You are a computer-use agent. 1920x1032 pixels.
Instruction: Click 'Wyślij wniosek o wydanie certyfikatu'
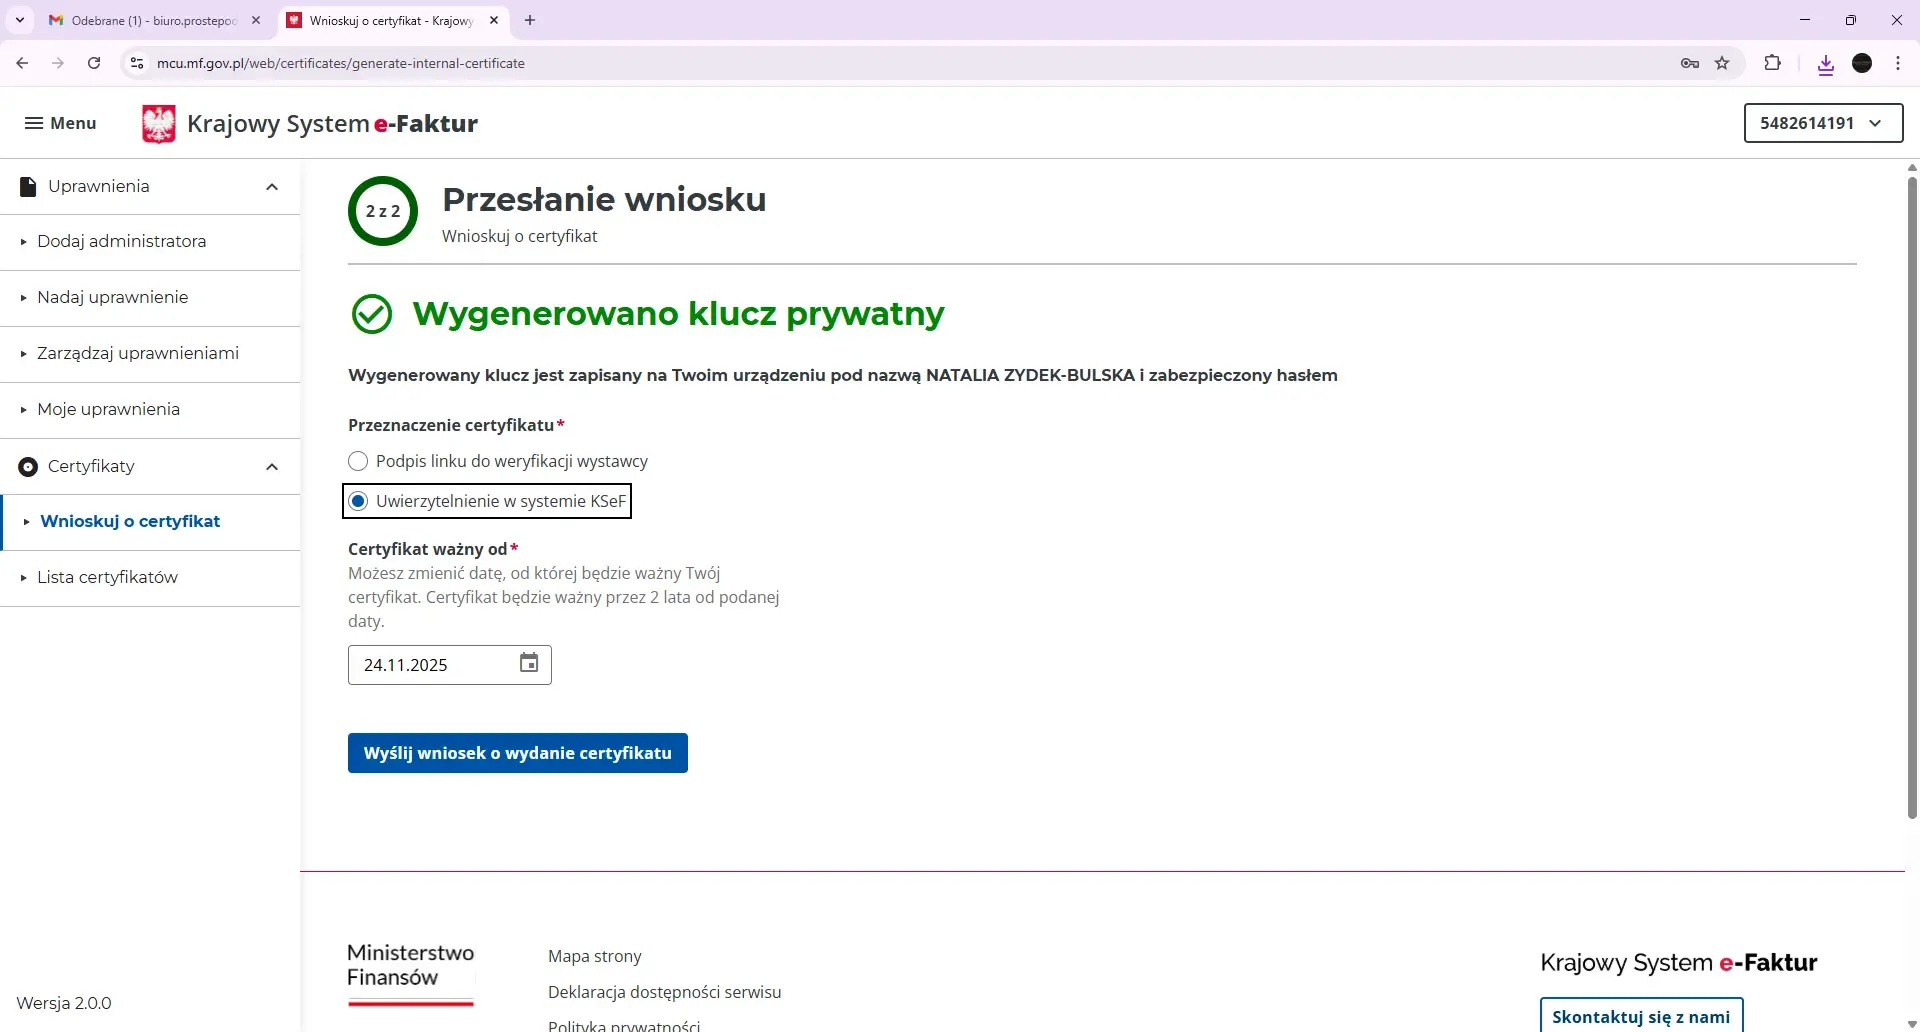(x=517, y=753)
